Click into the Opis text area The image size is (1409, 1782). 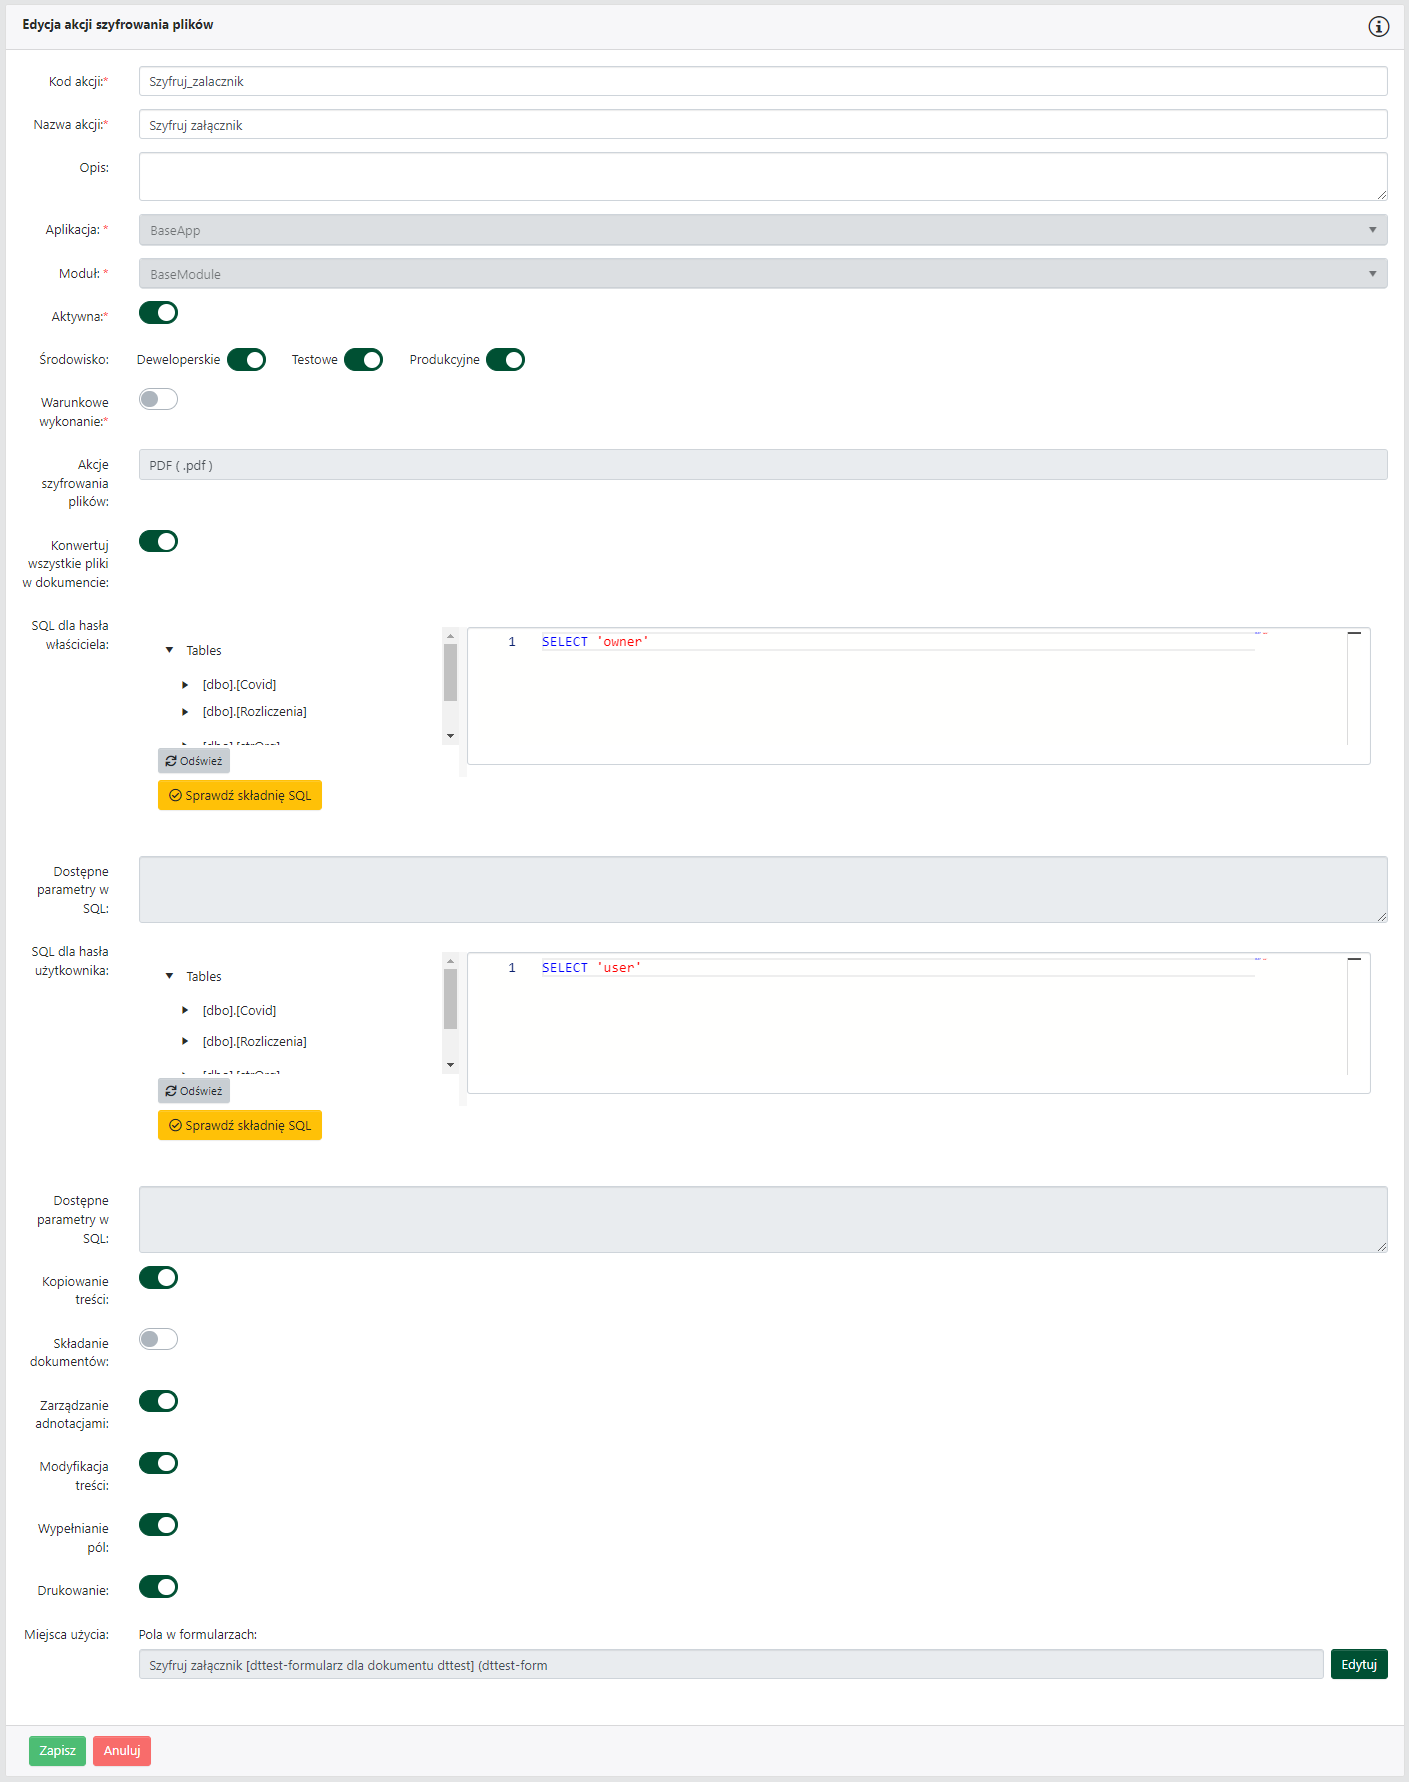762,177
